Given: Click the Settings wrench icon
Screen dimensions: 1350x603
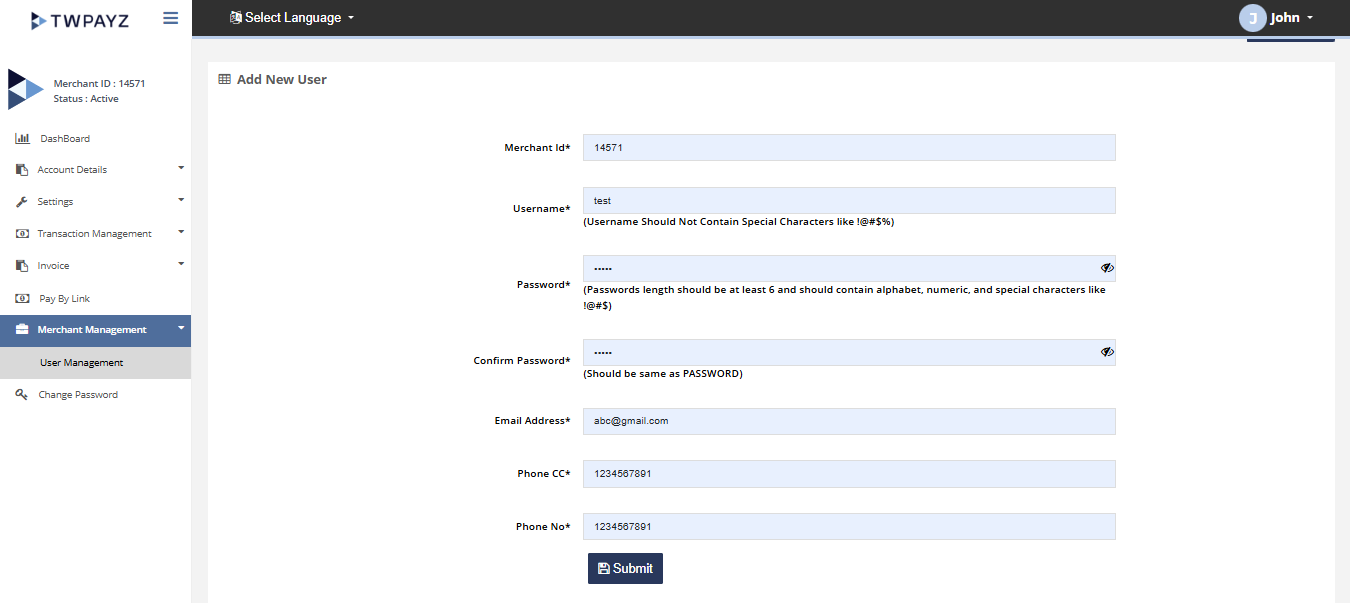Looking at the screenshot, I should [x=22, y=202].
